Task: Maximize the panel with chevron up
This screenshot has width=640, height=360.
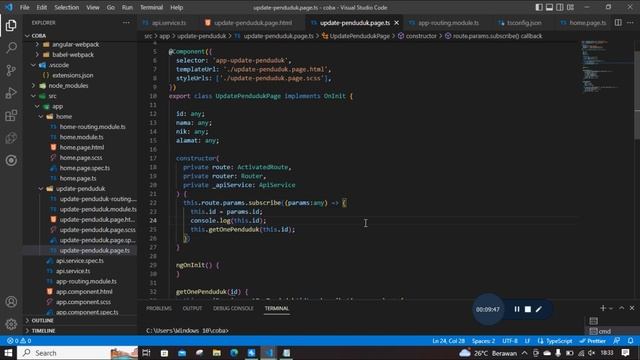Action: point(622,308)
